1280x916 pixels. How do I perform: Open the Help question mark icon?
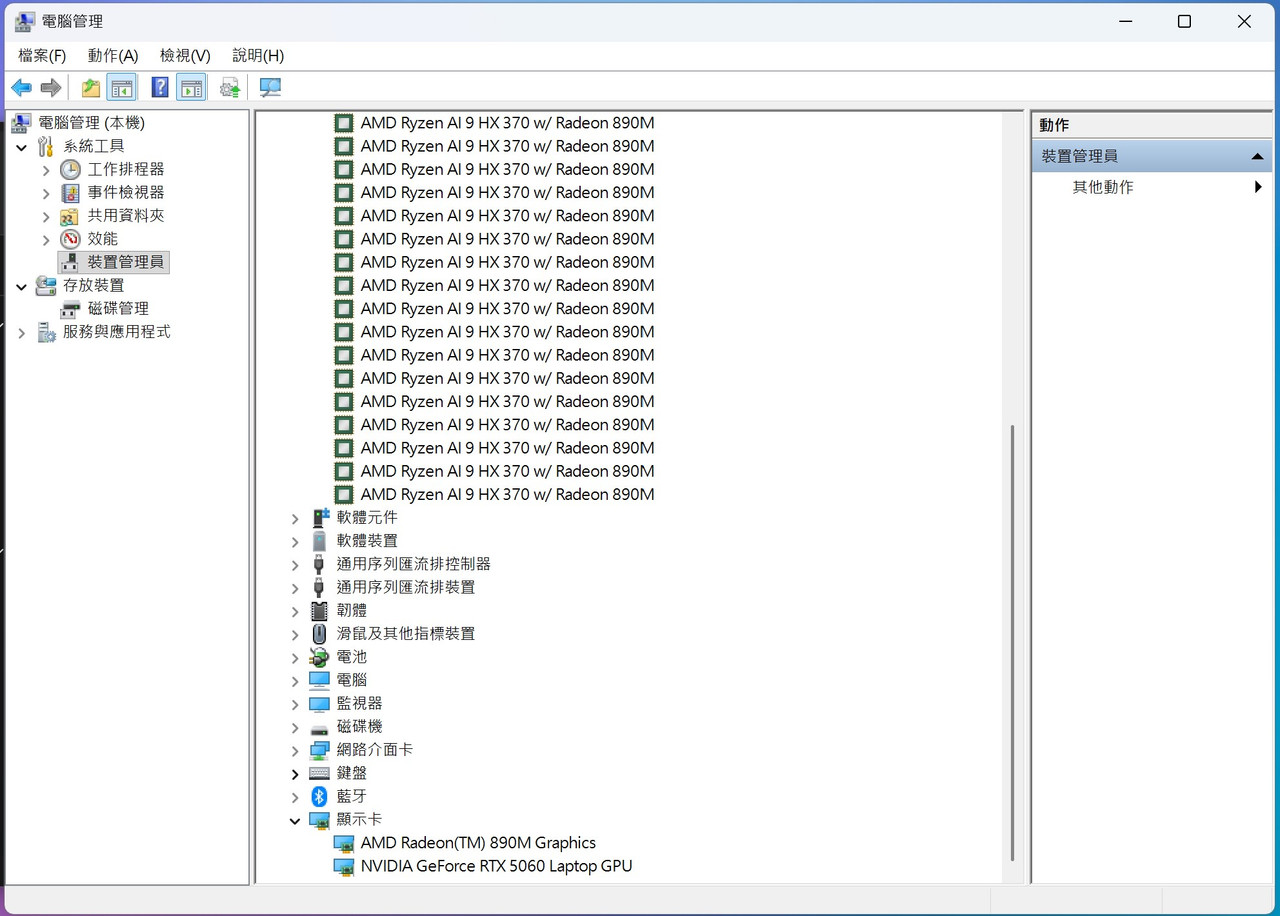(x=160, y=88)
